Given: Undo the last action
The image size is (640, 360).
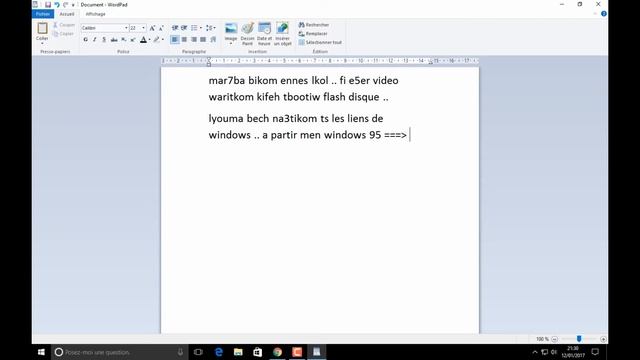Looking at the screenshot, I should click(x=57, y=4).
